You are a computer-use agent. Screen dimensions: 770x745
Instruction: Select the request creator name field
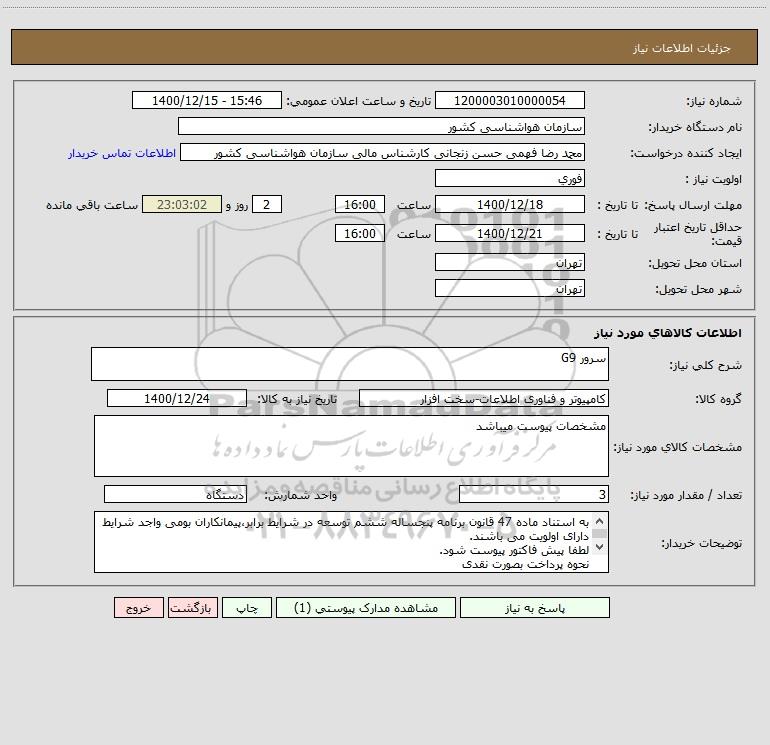(x=383, y=152)
